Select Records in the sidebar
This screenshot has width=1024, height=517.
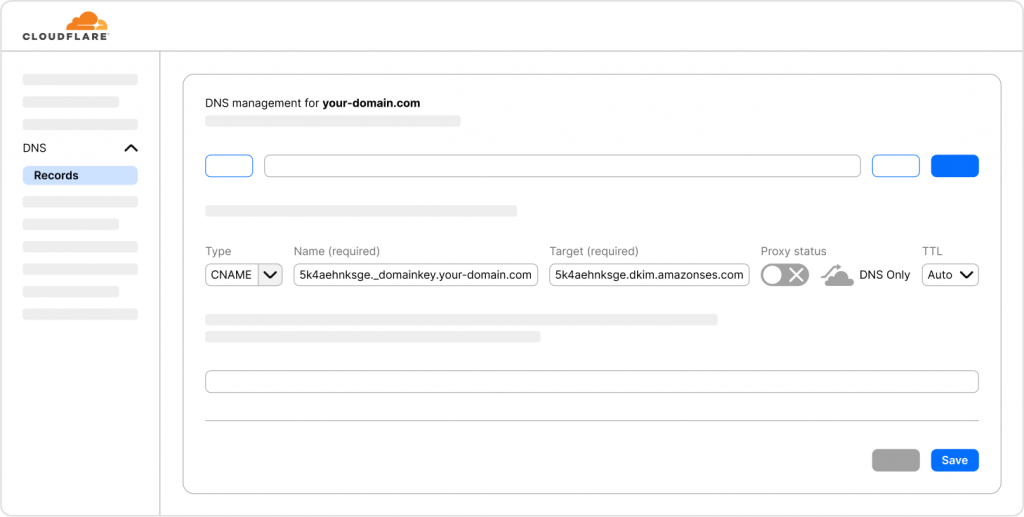tap(80, 175)
